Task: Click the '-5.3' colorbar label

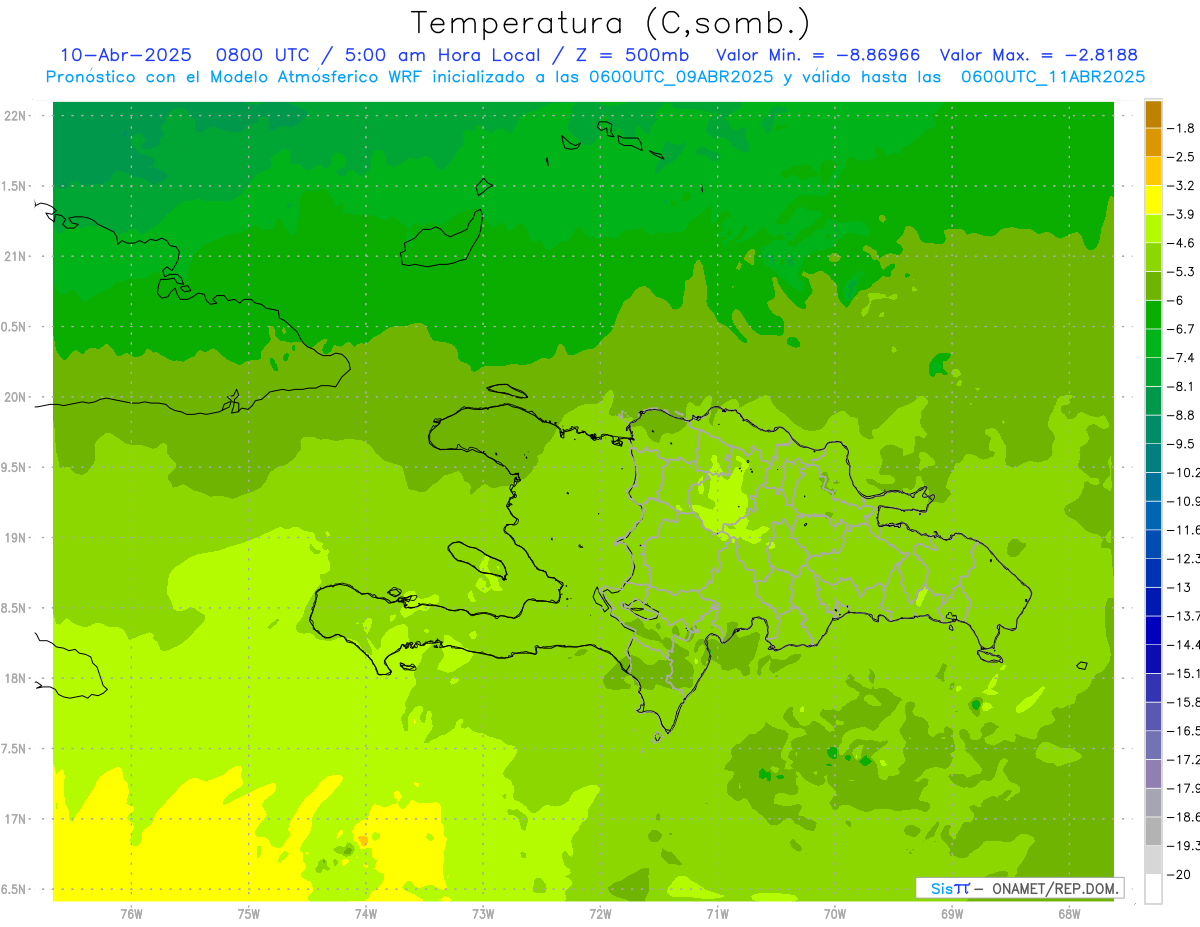Action: [1182, 272]
